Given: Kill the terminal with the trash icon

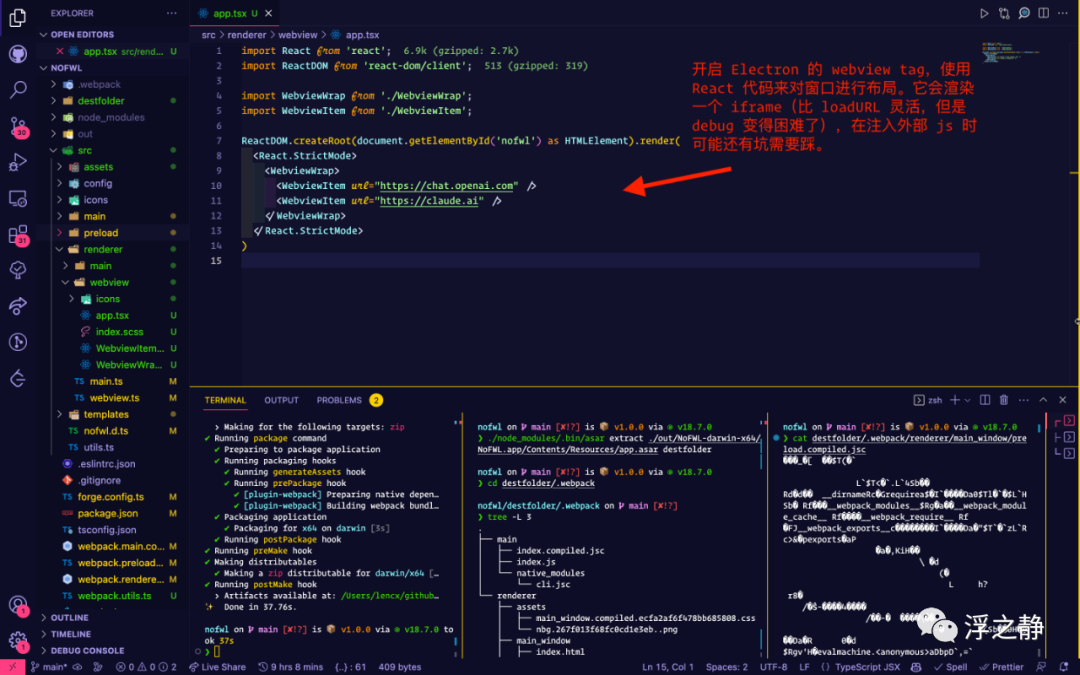Looking at the screenshot, I should tap(1004, 400).
